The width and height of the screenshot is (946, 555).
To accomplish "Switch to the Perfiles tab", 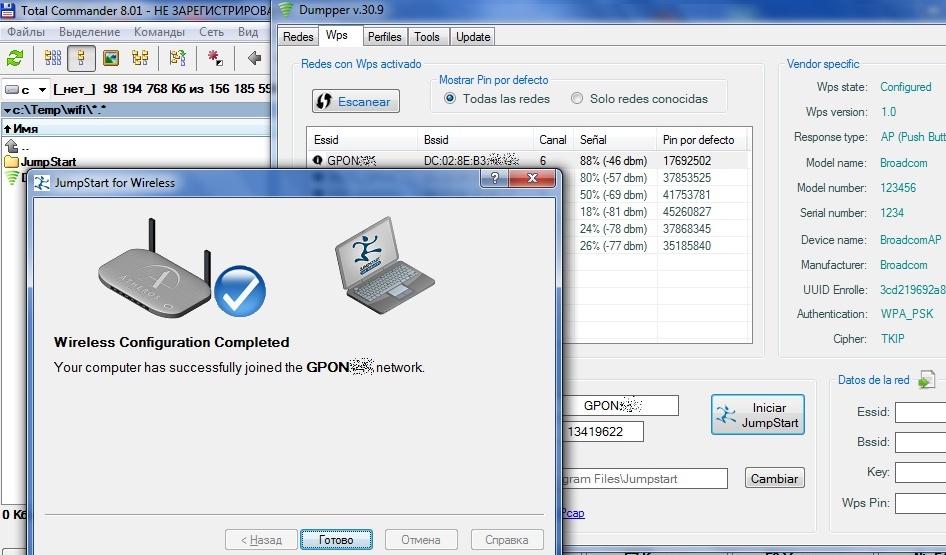I will coord(384,37).
